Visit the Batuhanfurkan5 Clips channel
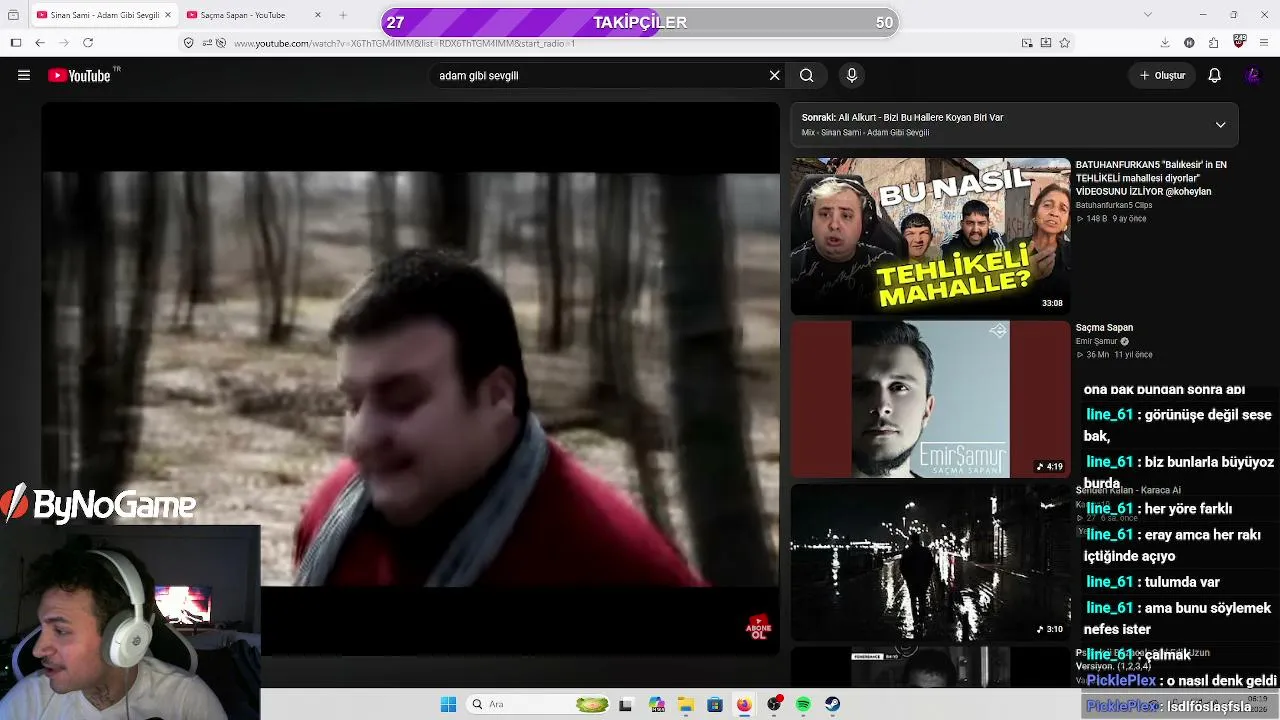 click(1114, 205)
